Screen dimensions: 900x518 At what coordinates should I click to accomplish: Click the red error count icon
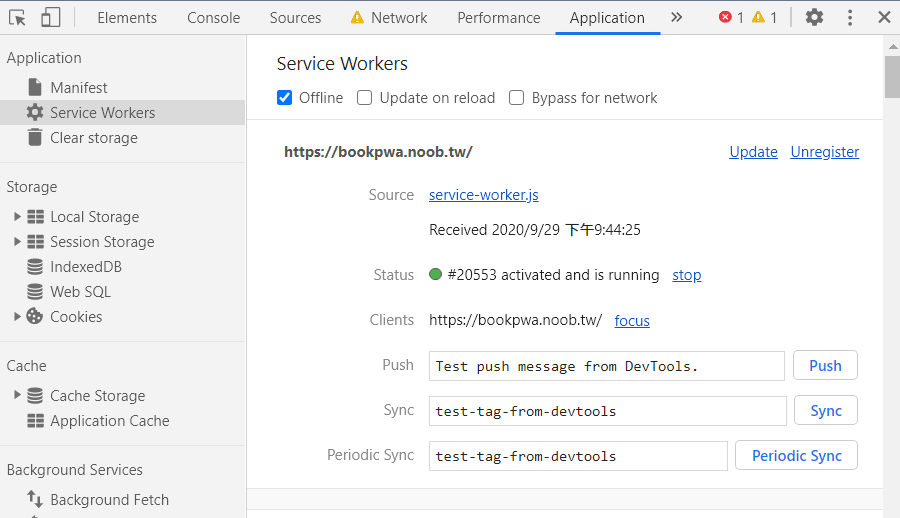tap(726, 17)
